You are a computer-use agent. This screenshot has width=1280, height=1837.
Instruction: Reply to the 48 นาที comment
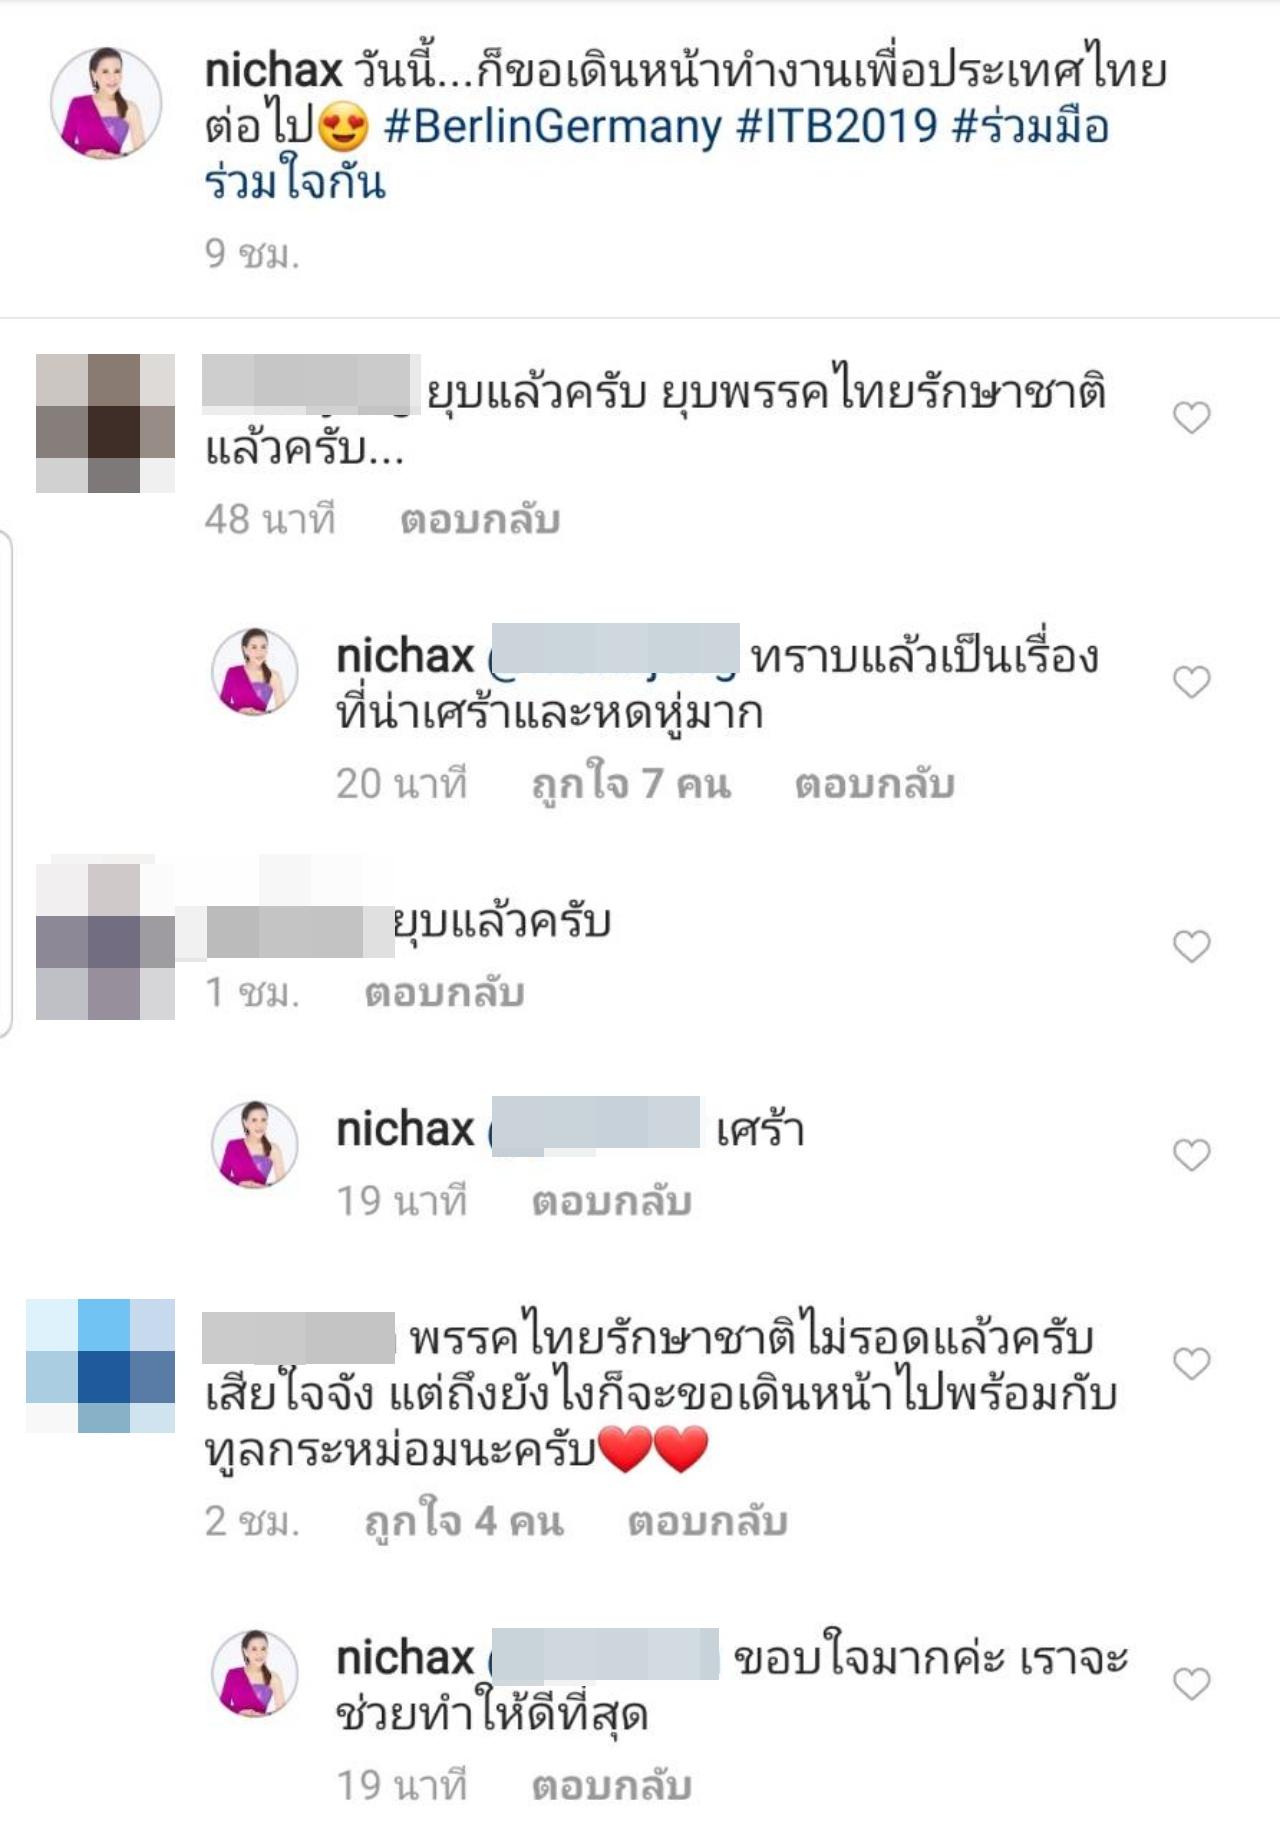(x=480, y=520)
